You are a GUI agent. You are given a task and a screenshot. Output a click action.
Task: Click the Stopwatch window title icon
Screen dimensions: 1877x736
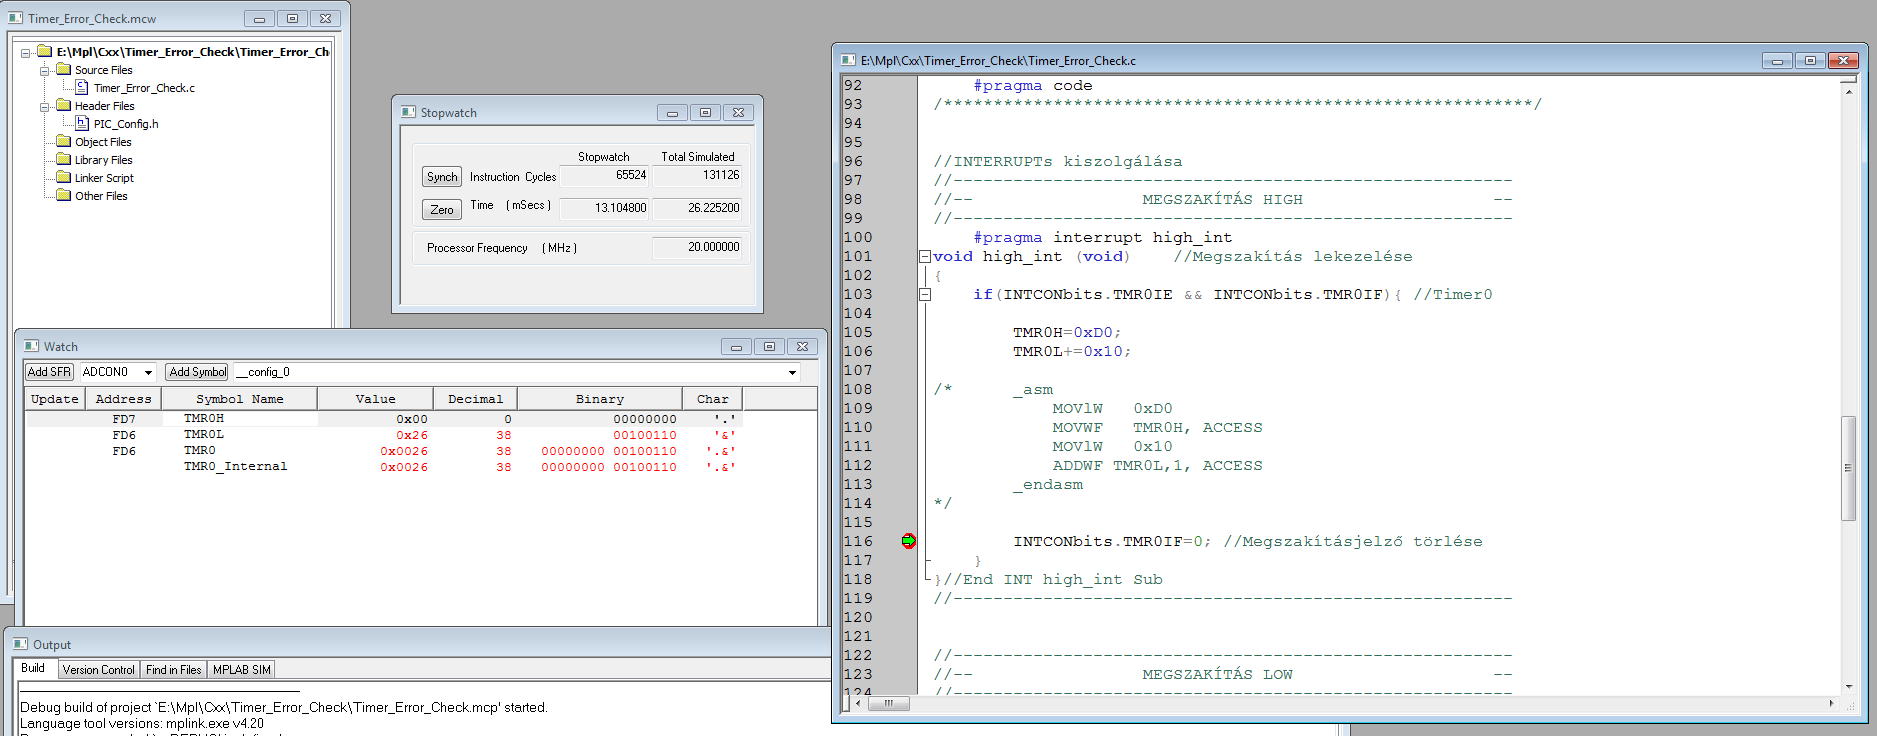pyautogui.click(x=408, y=112)
